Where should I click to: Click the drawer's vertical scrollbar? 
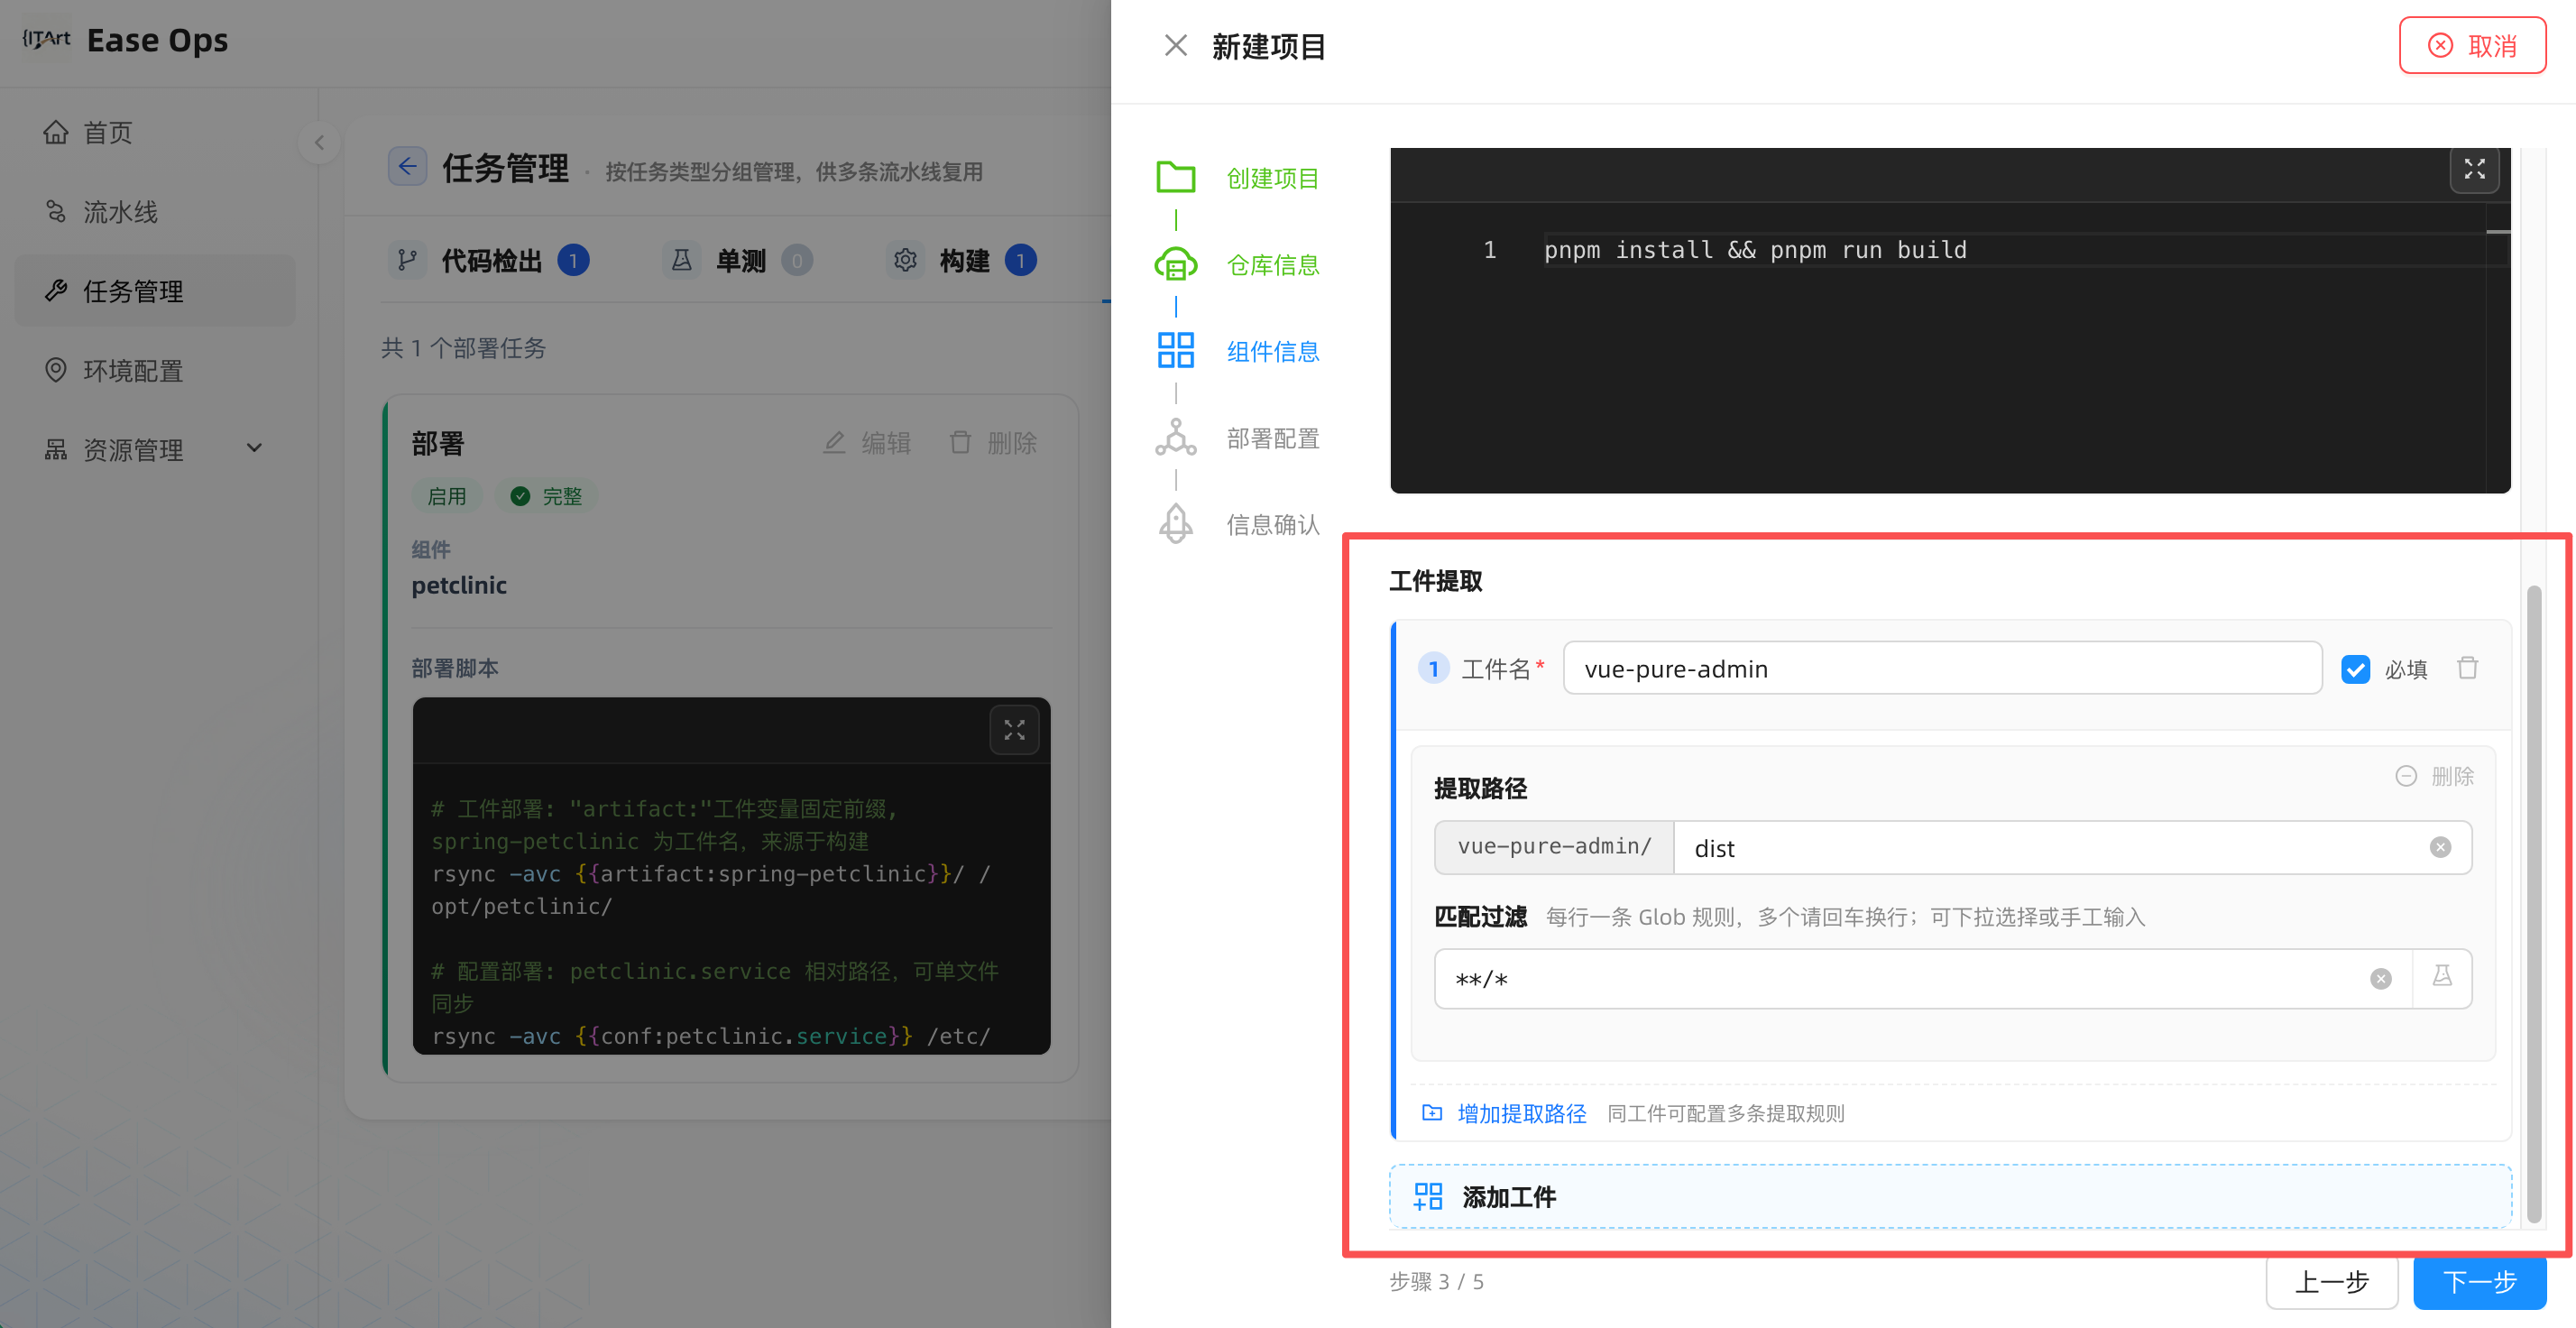tap(2533, 905)
